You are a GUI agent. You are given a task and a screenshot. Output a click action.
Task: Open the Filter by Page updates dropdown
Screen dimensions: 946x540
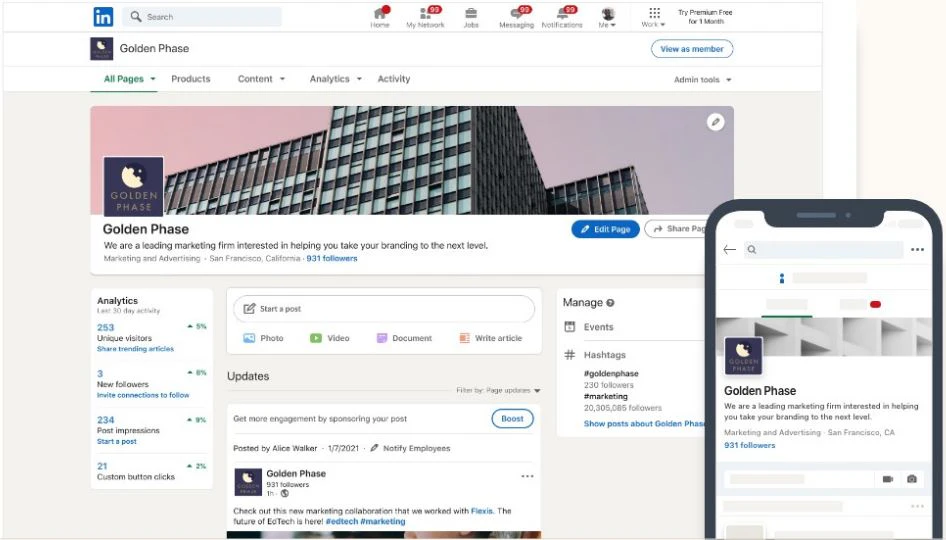(498, 390)
